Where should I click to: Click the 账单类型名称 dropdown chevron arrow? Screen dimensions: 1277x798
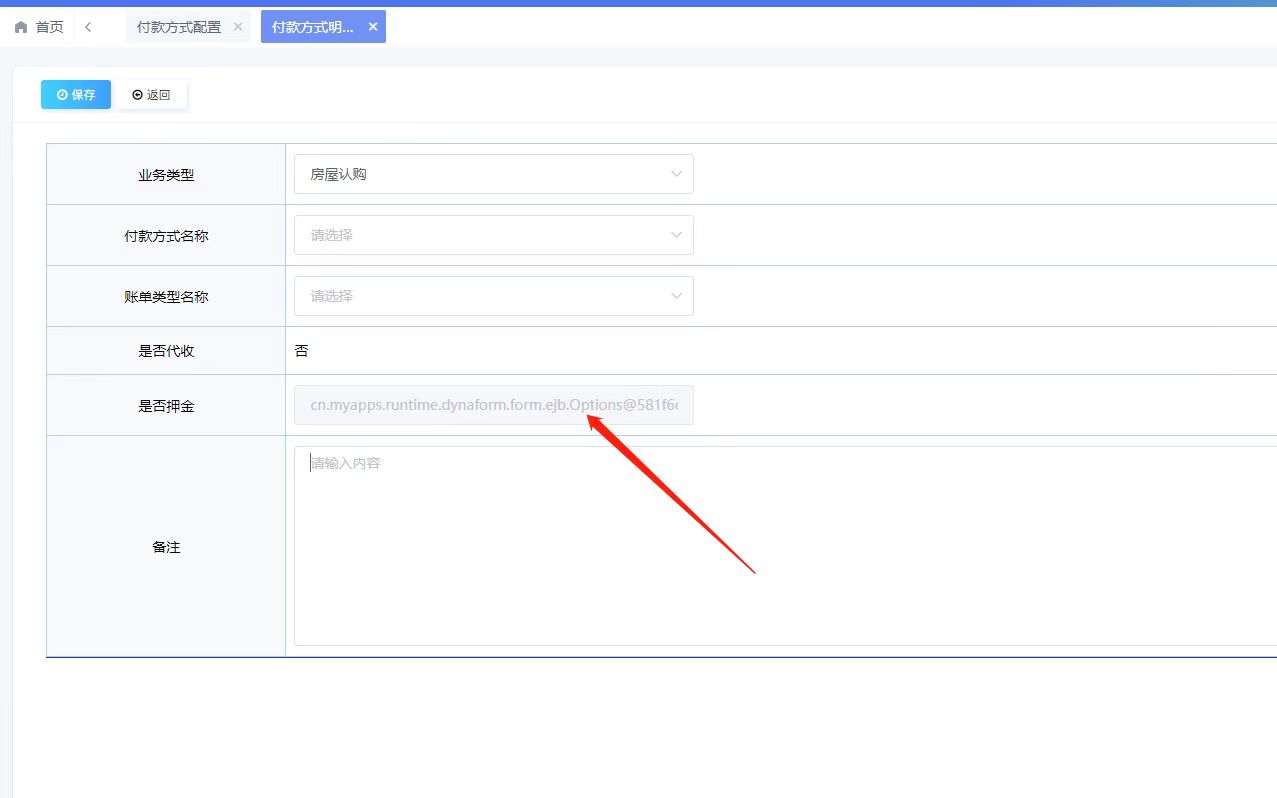pyautogui.click(x=676, y=296)
